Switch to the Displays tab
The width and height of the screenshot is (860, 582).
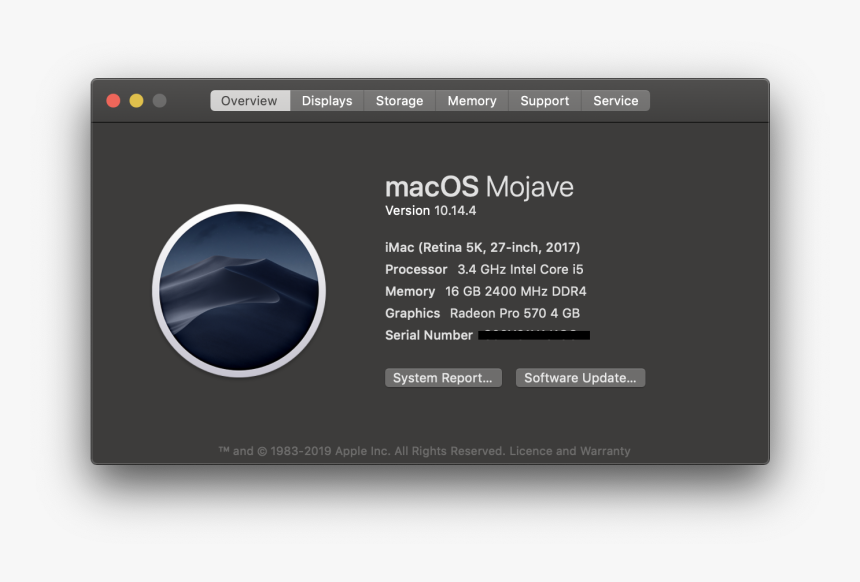click(327, 101)
